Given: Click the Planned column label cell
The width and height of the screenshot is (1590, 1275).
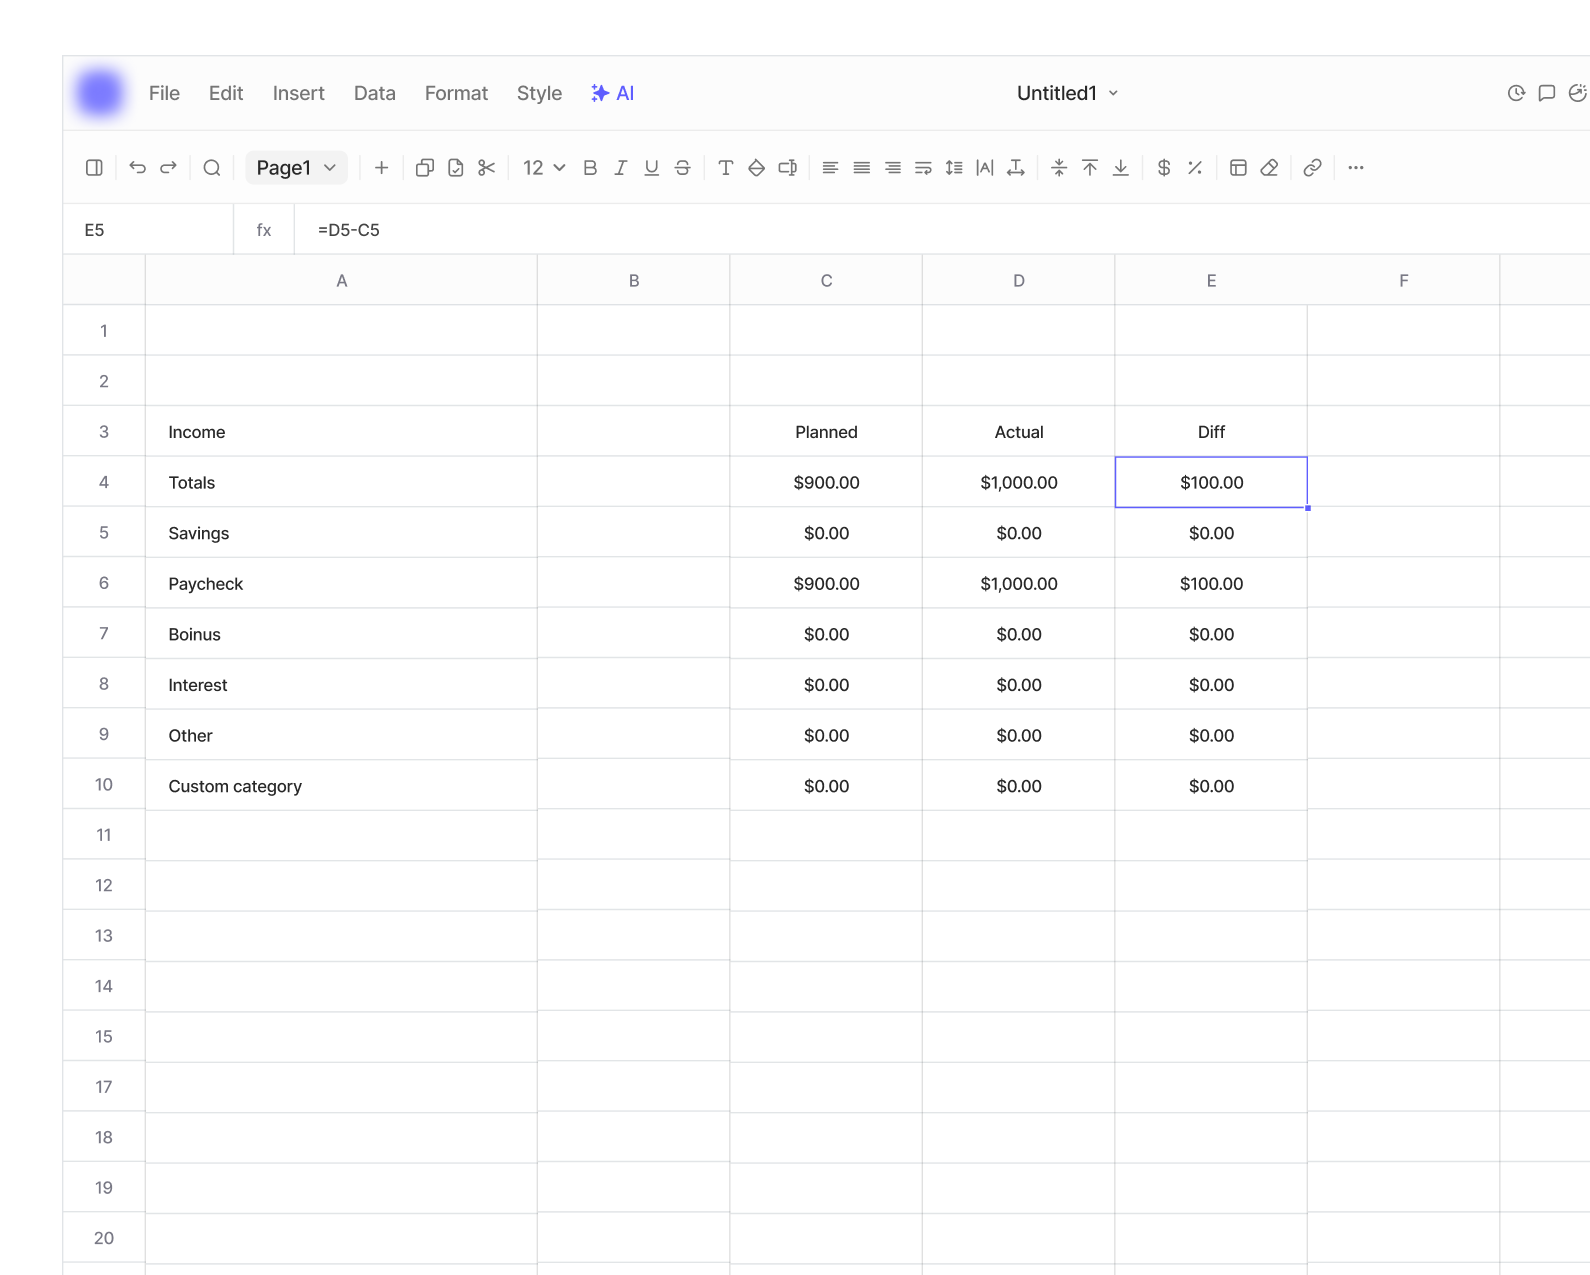Looking at the screenshot, I should 826,432.
